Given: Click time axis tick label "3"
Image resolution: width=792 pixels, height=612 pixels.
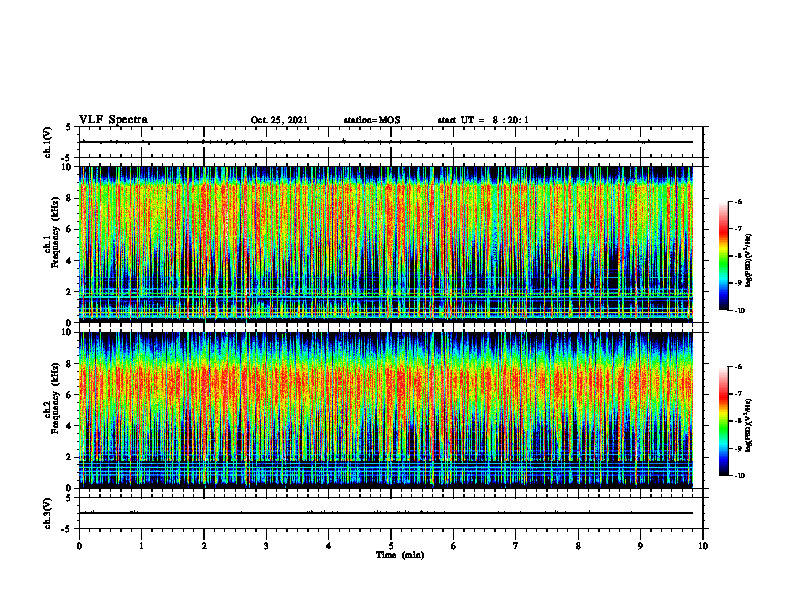Looking at the screenshot, I should [266, 546].
